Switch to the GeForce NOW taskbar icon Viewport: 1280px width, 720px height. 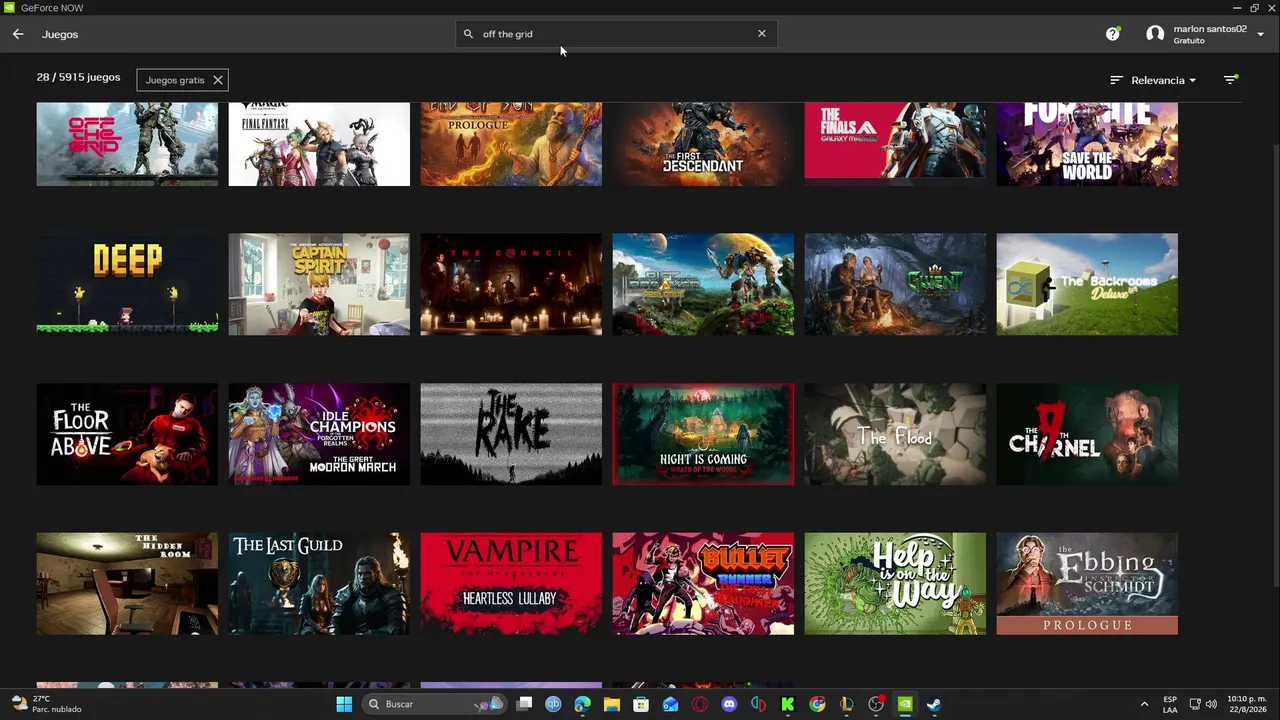(x=905, y=704)
